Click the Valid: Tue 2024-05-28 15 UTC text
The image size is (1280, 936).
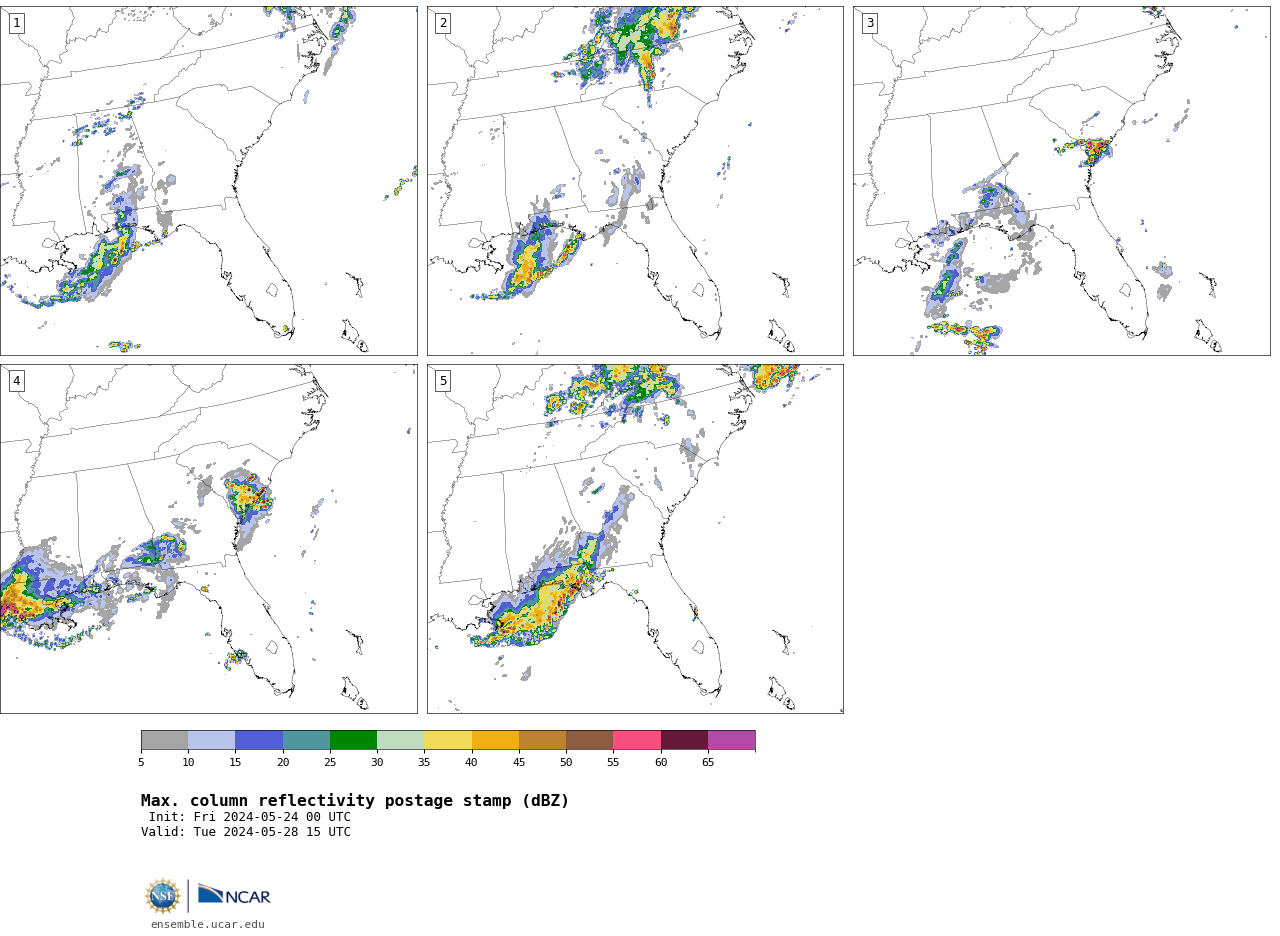246,832
